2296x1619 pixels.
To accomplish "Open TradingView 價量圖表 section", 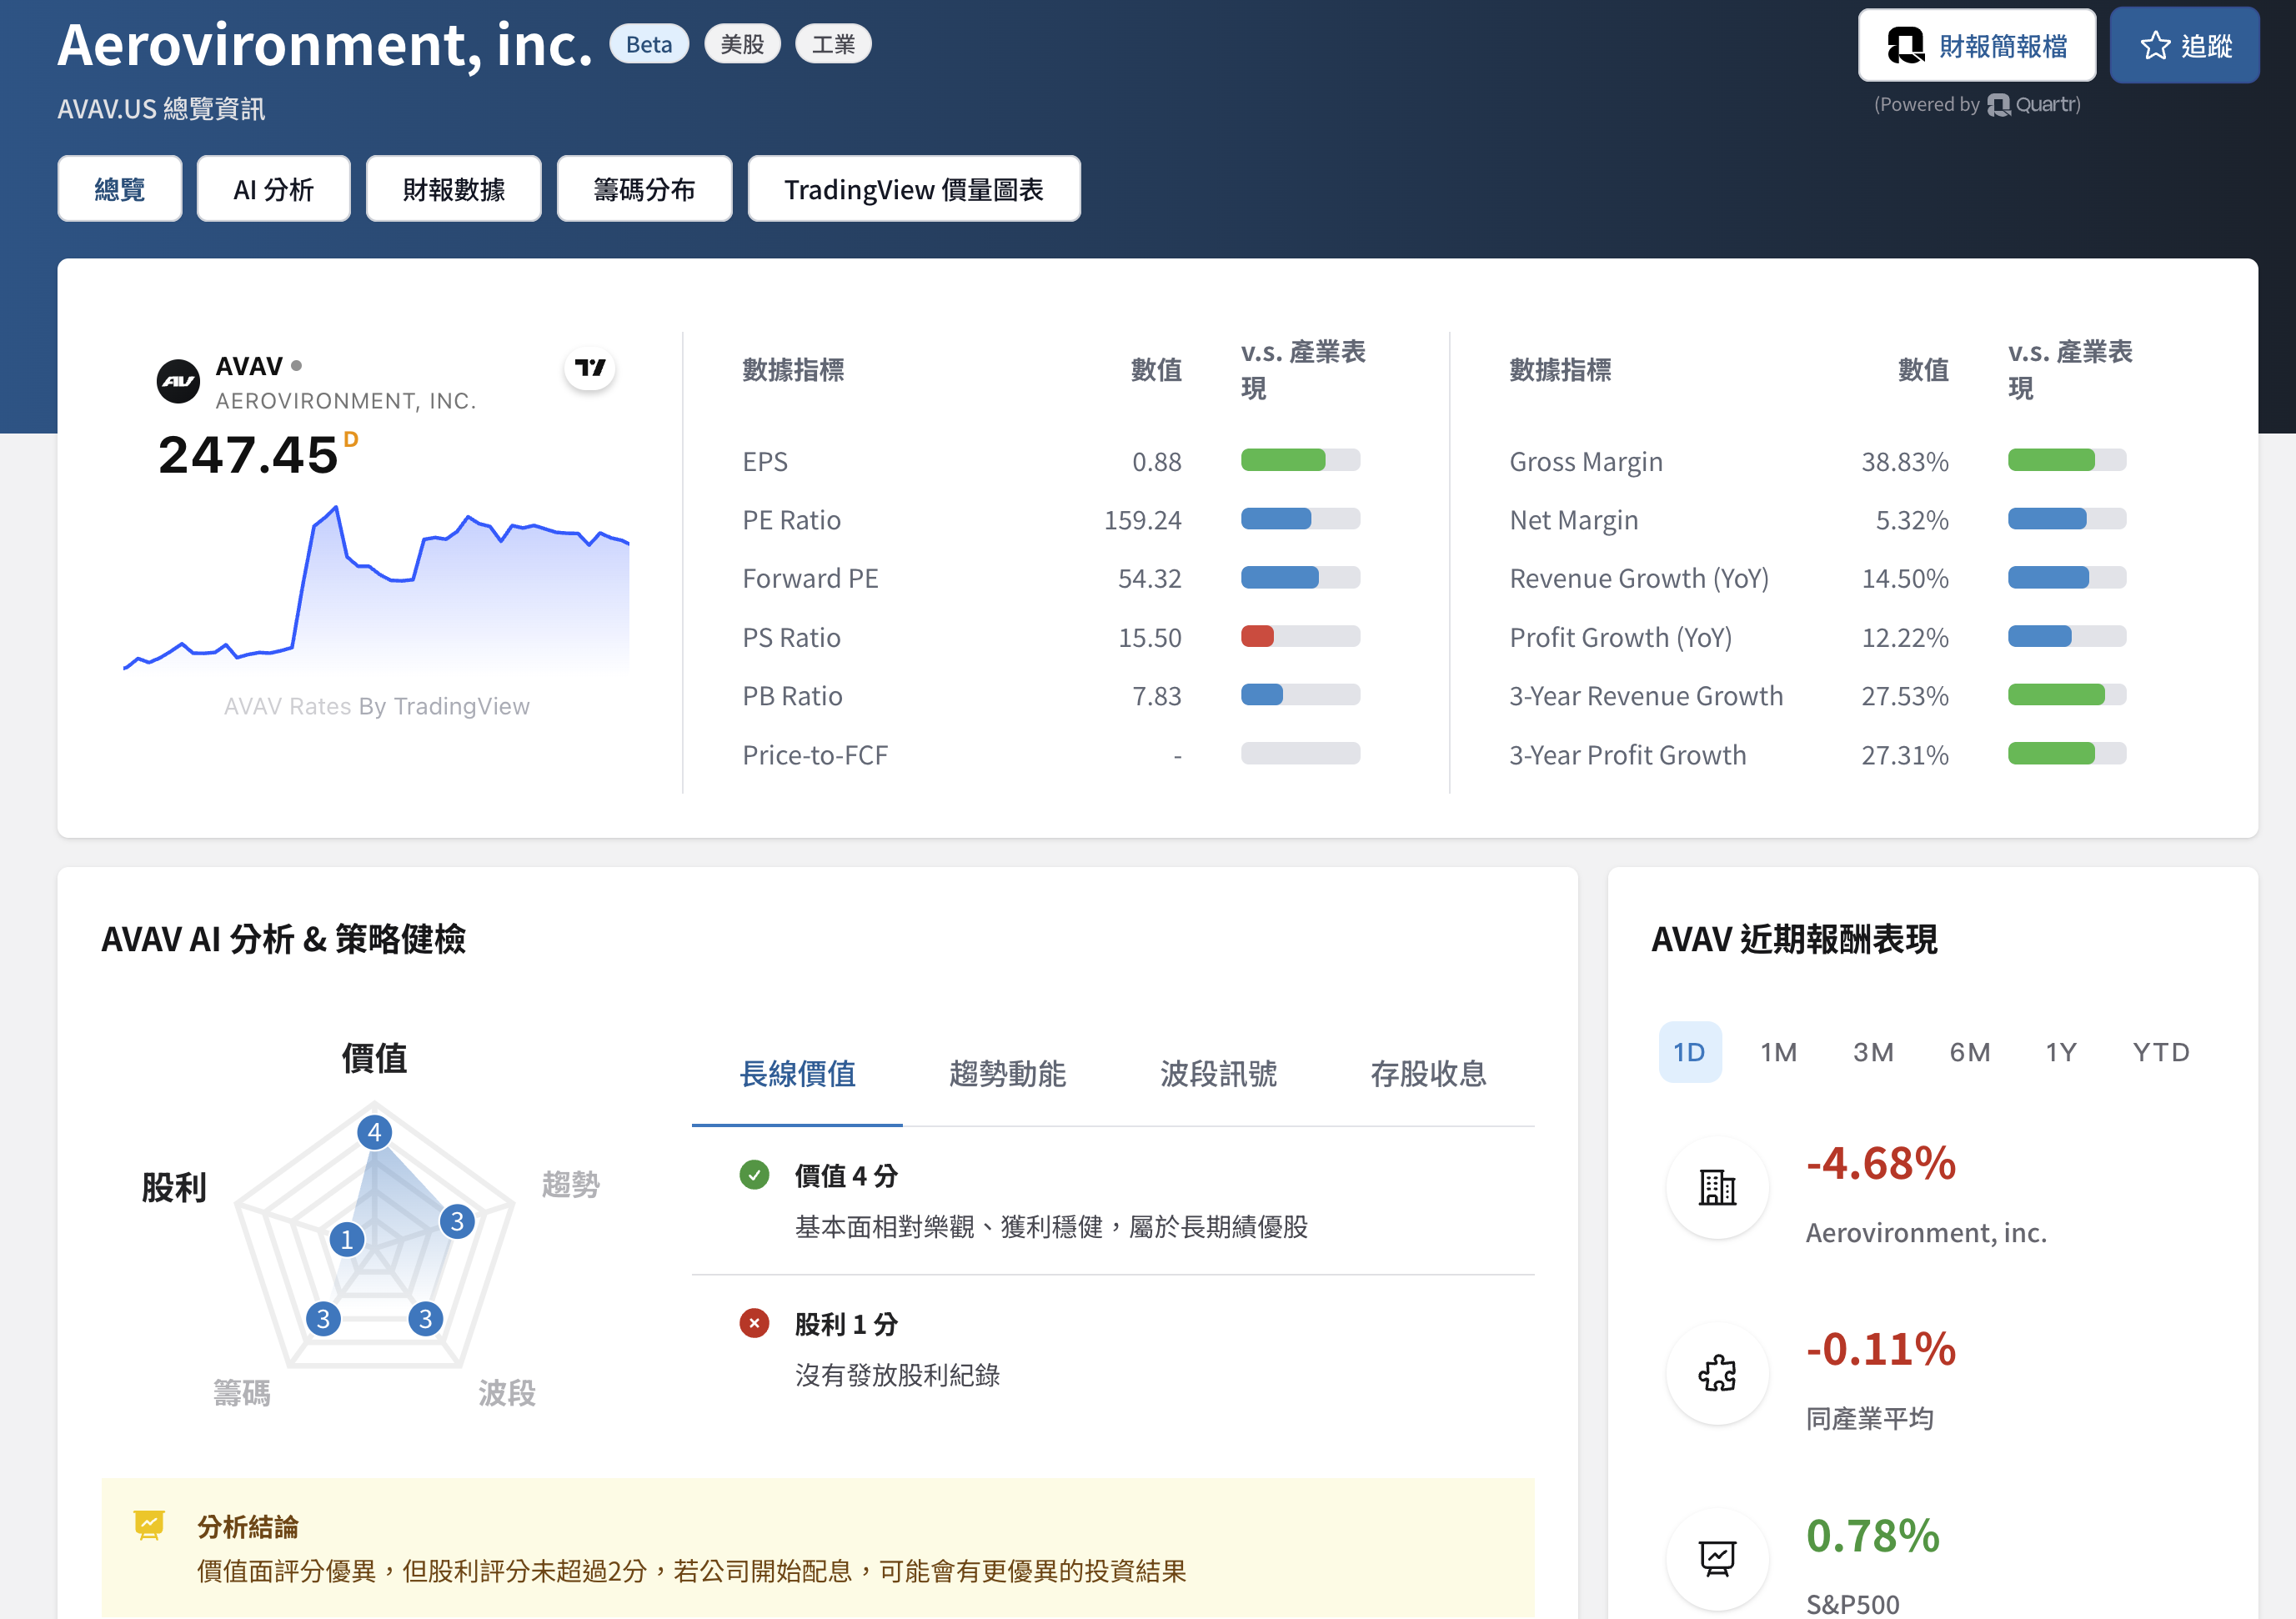I will [x=913, y=189].
